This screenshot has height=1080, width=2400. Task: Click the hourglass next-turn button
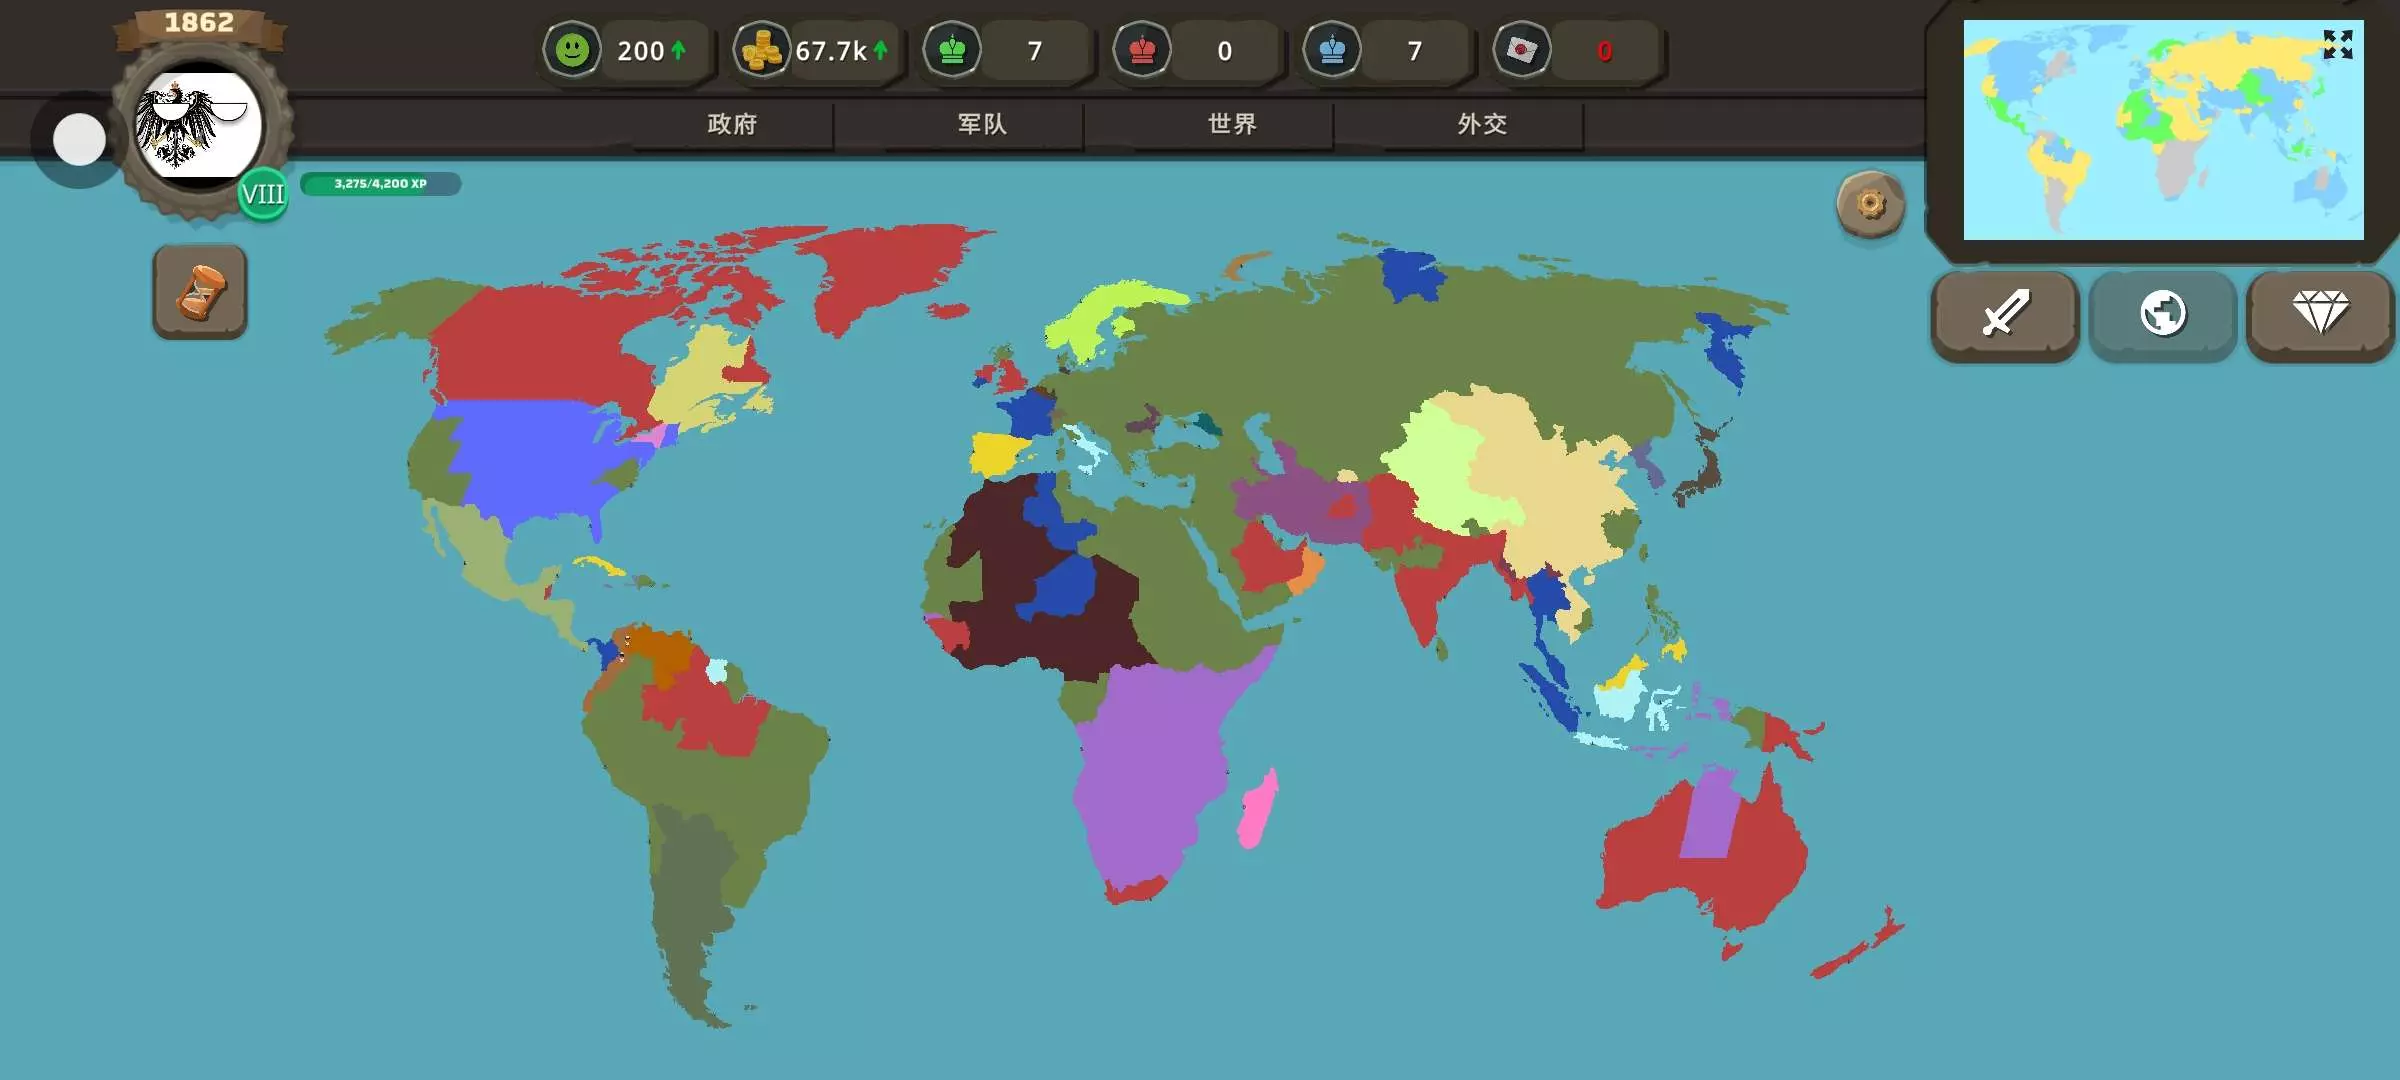200,292
